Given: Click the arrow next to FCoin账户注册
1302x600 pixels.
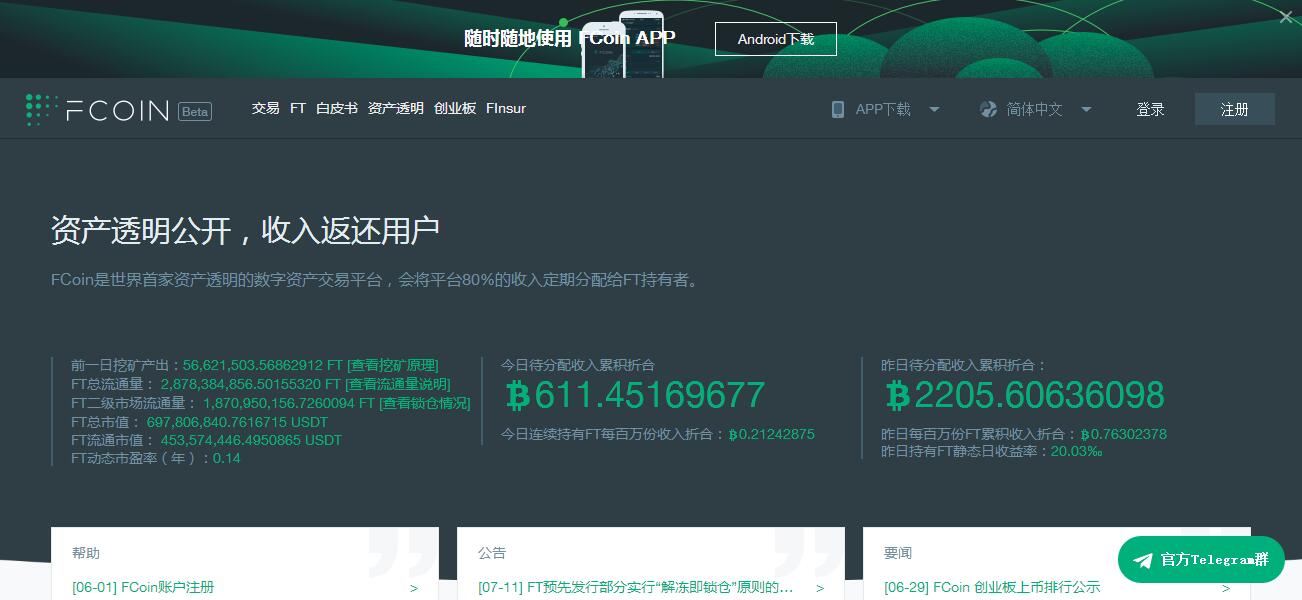Looking at the screenshot, I should click(x=414, y=588).
